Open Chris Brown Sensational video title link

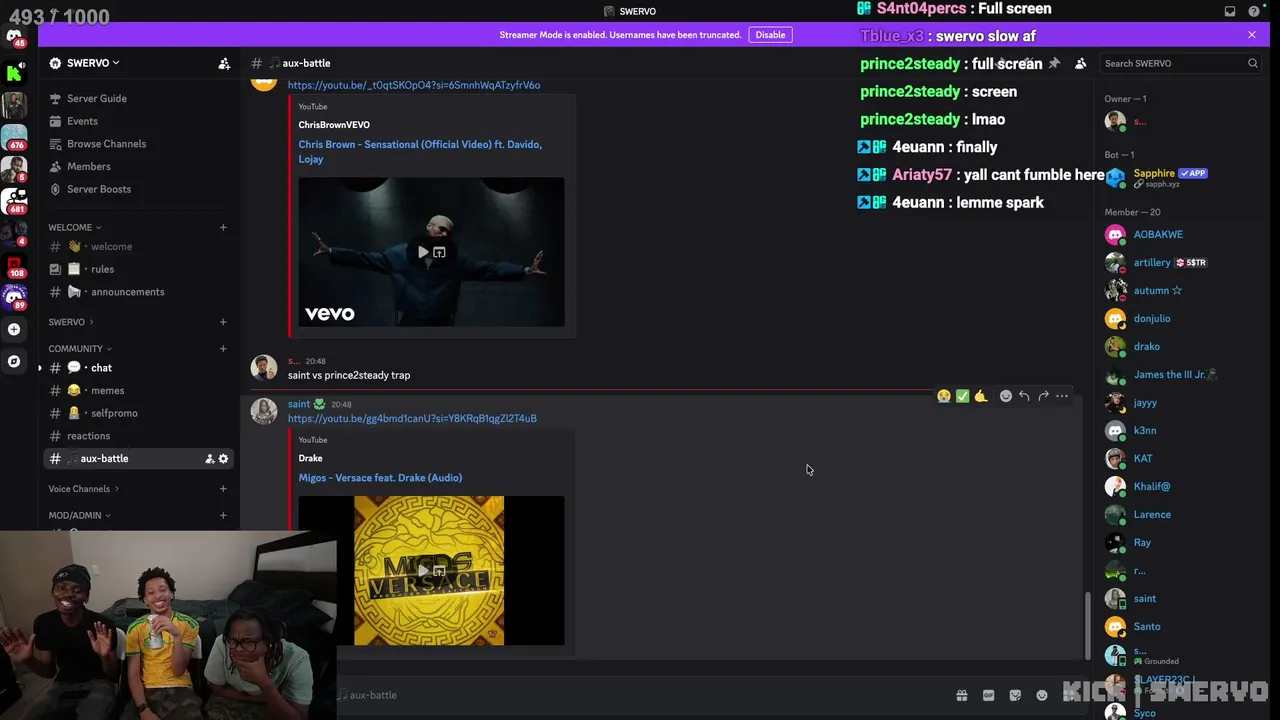[x=420, y=152]
